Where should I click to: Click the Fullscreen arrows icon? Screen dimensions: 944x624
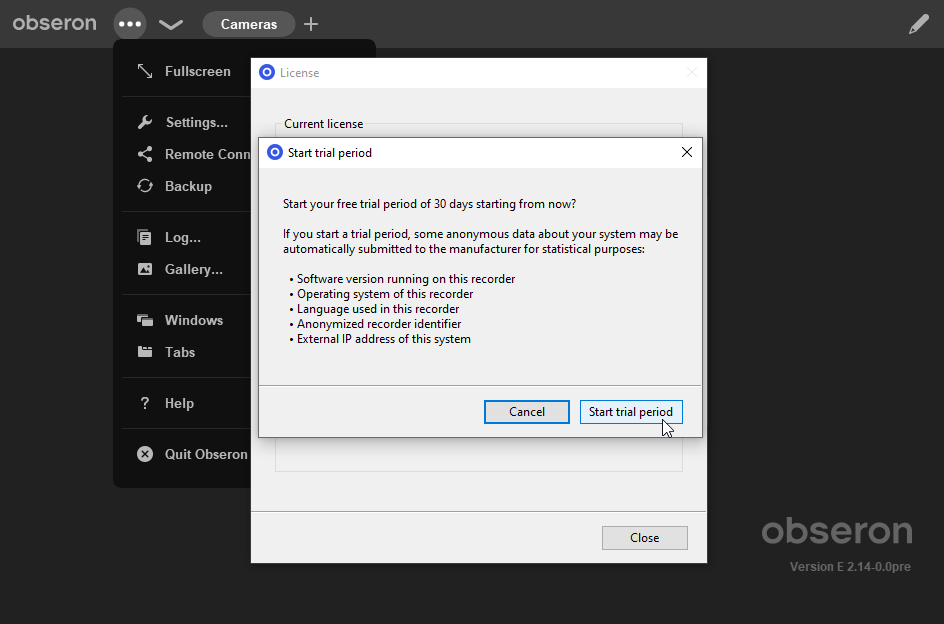[x=145, y=71]
